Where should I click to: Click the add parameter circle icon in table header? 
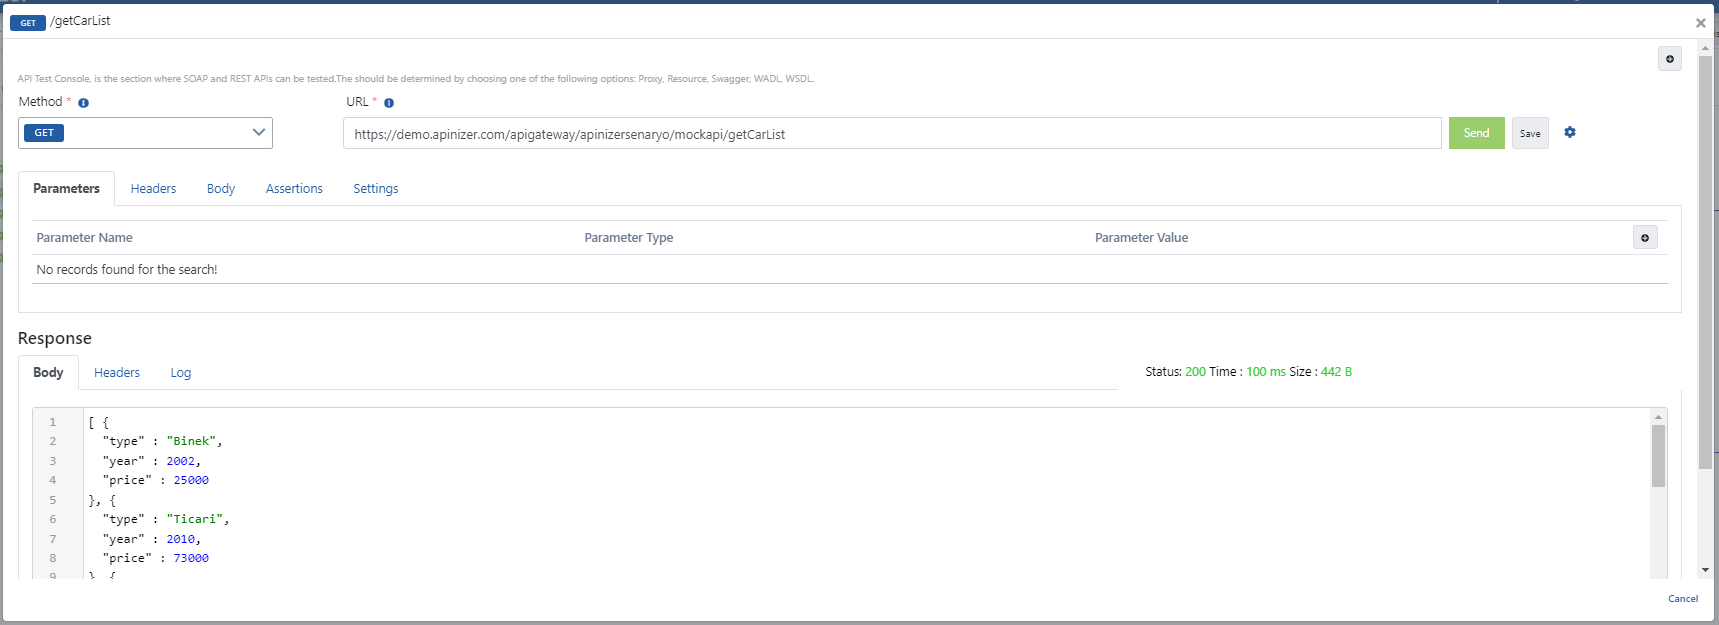[x=1645, y=237]
